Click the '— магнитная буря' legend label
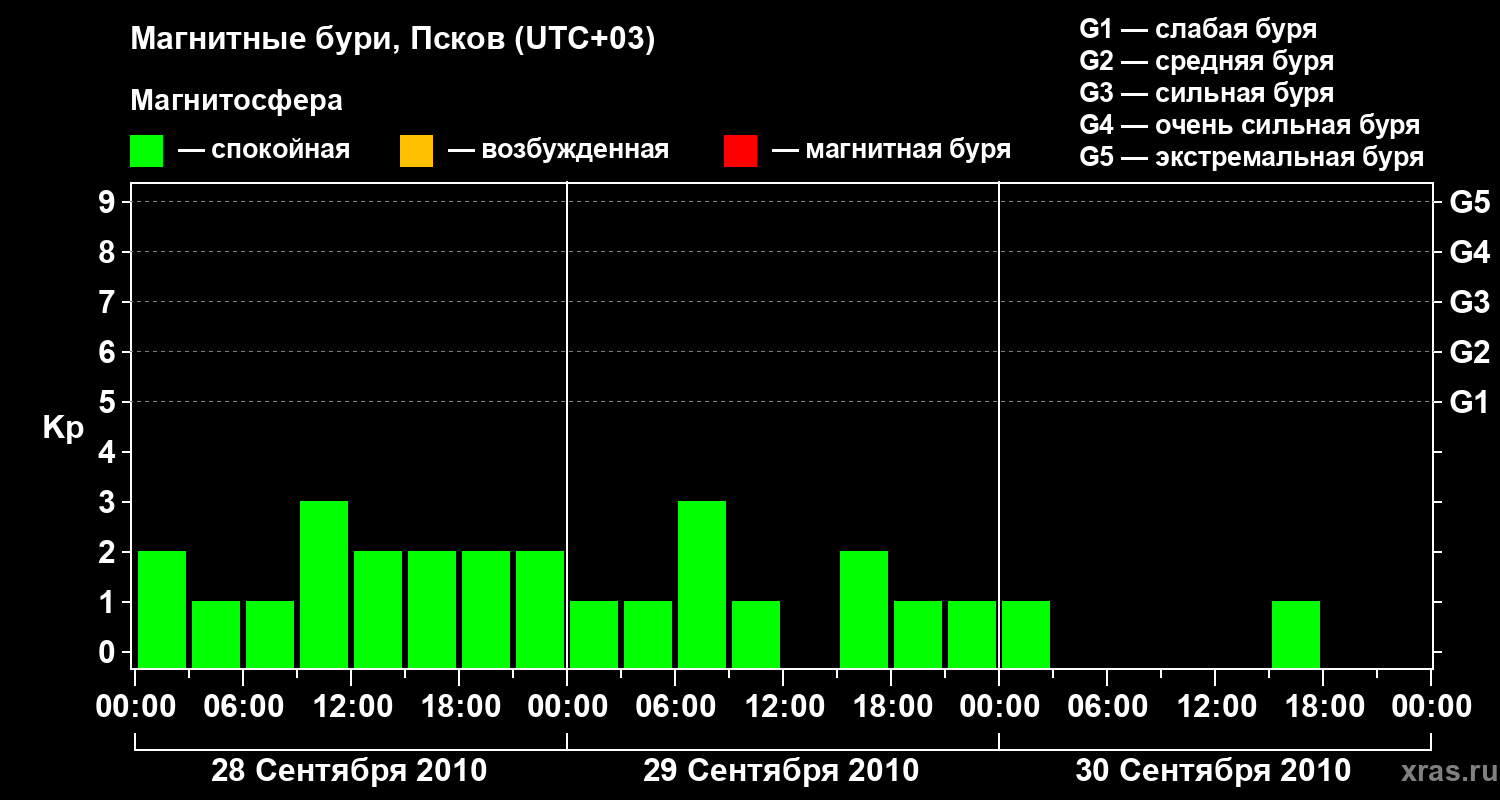 892,151
